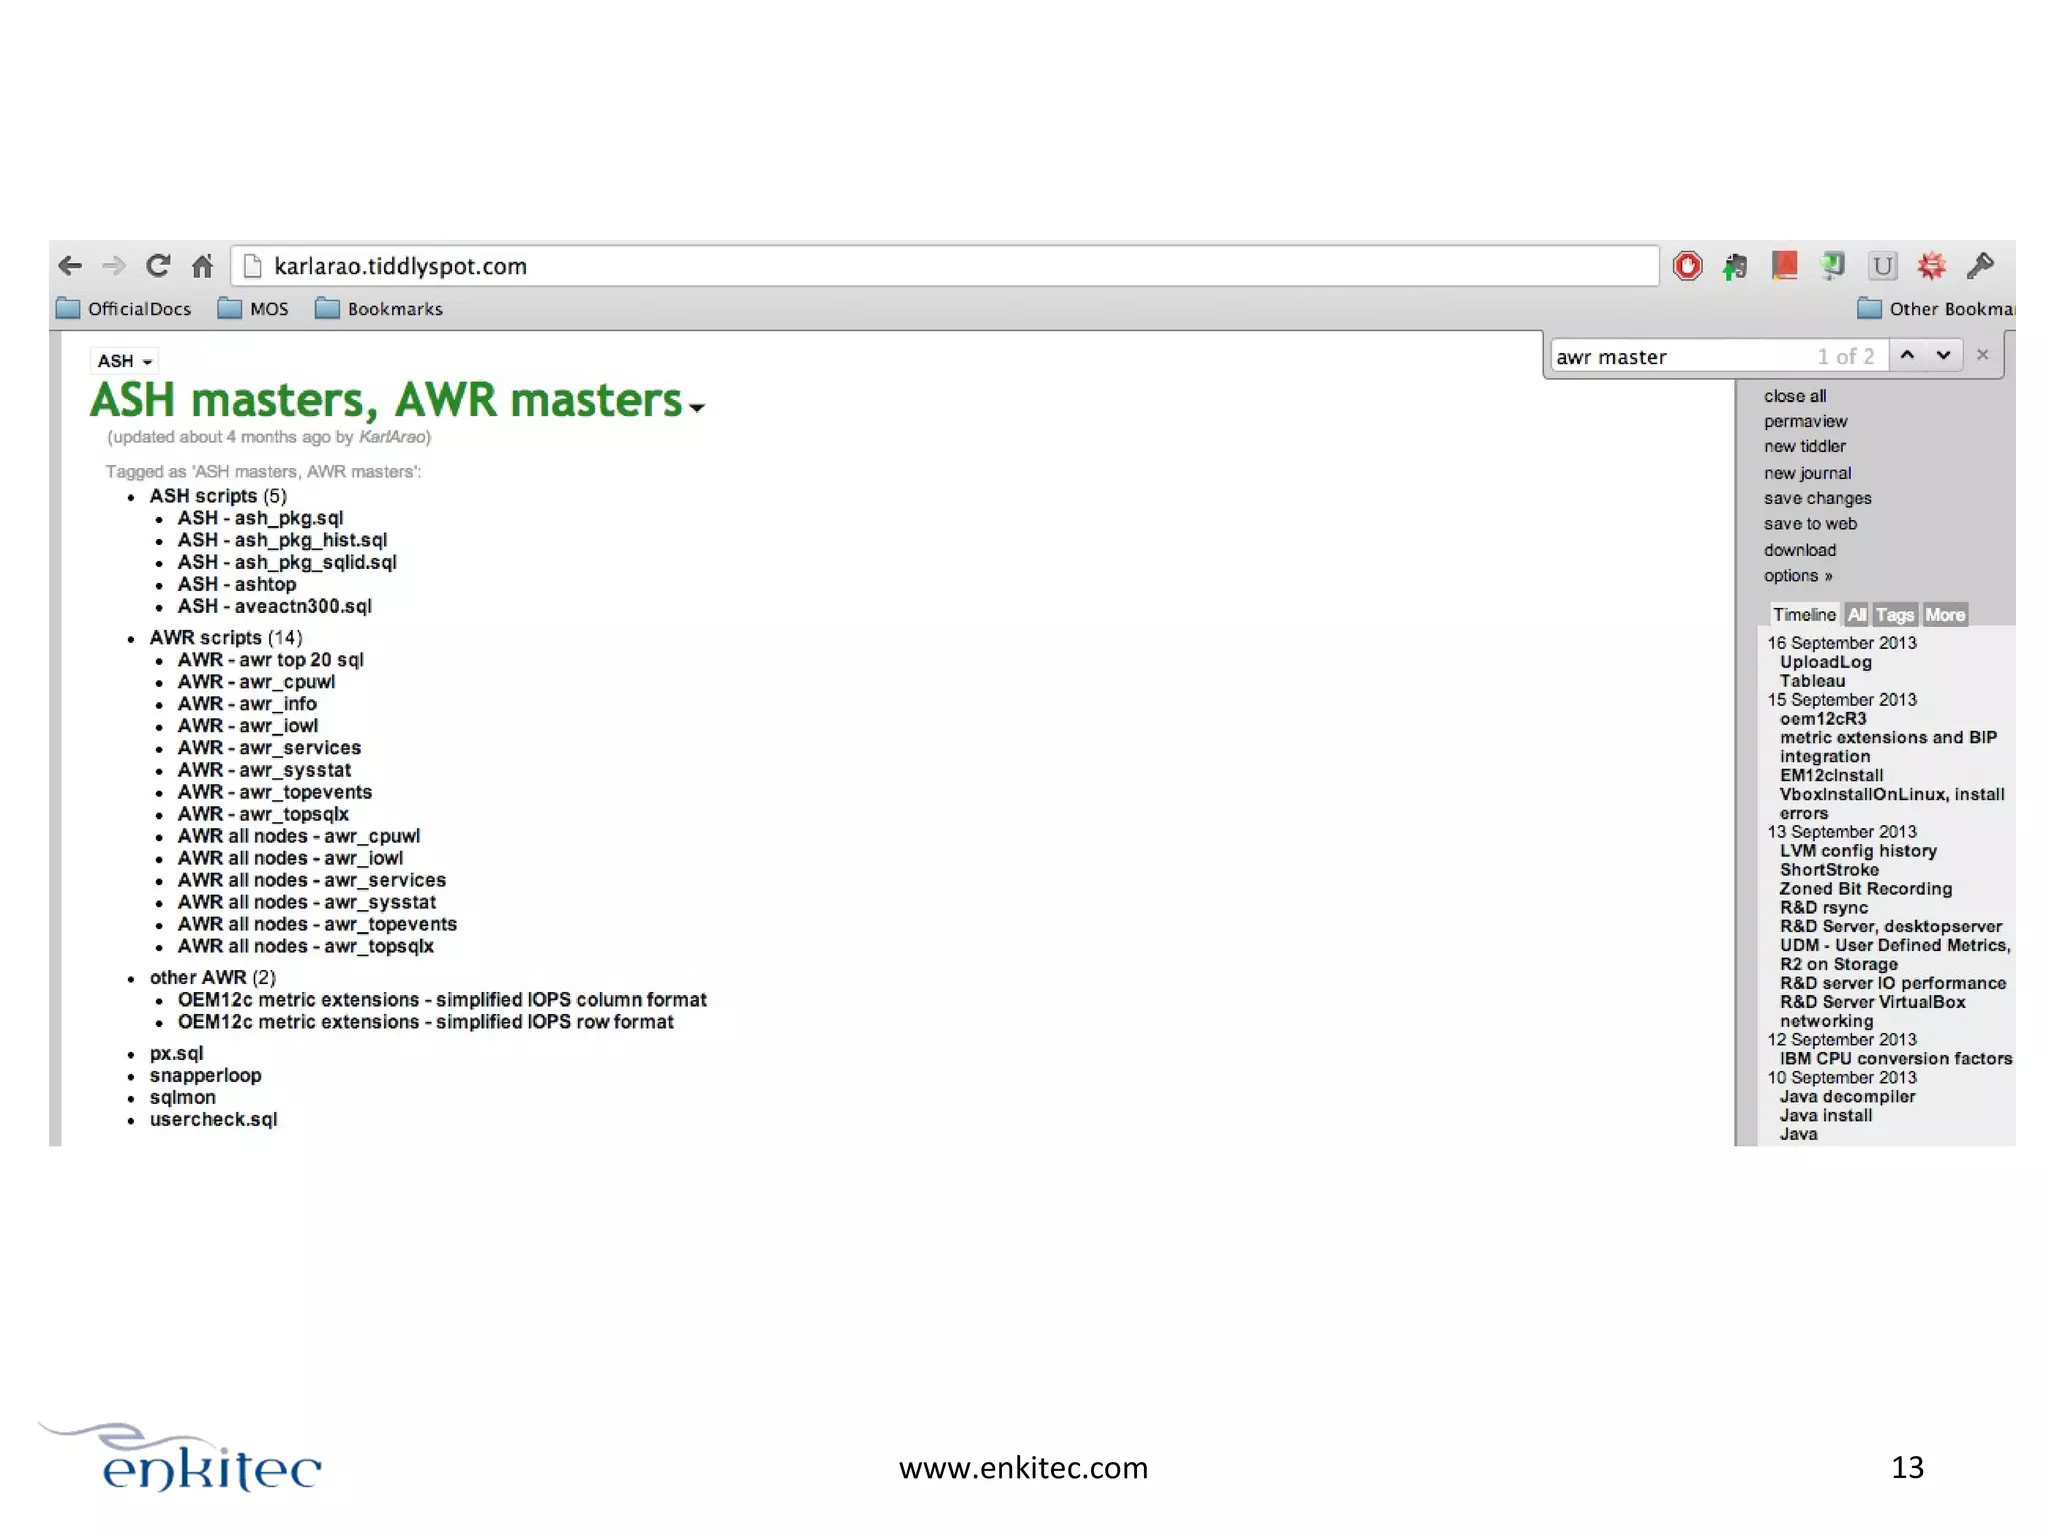
Task: Jump to next search match
Action: click(1943, 355)
